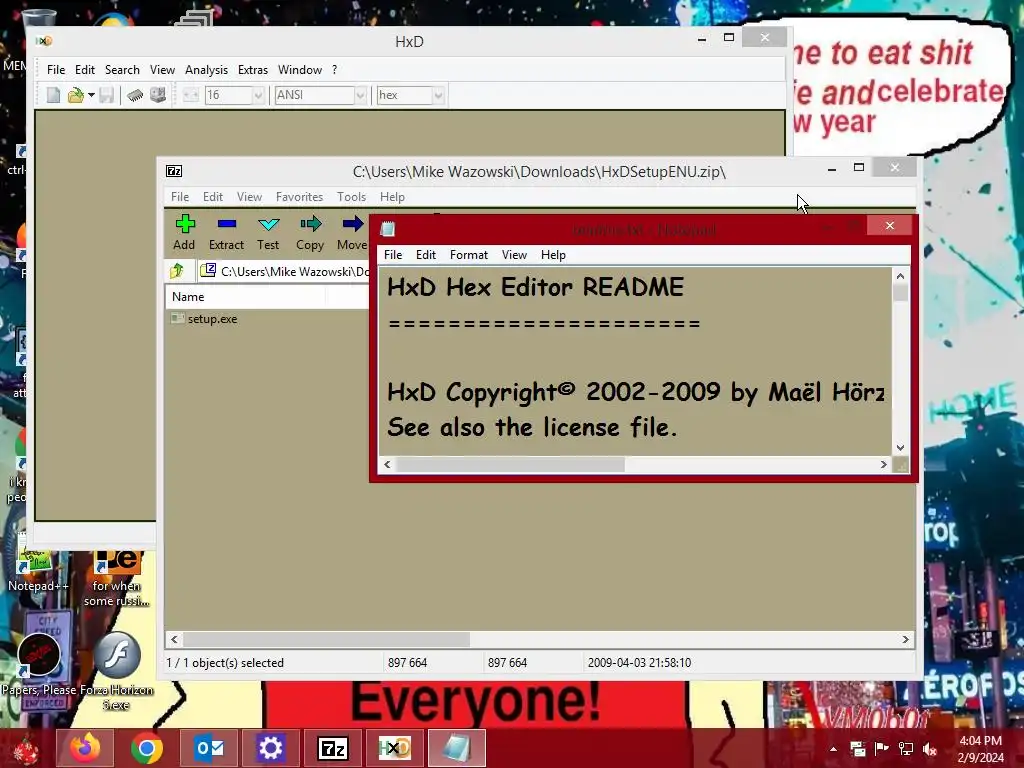The height and width of the screenshot is (768, 1024).
Task: Click the Move button in 7-Zip toolbar
Action: click(x=352, y=232)
